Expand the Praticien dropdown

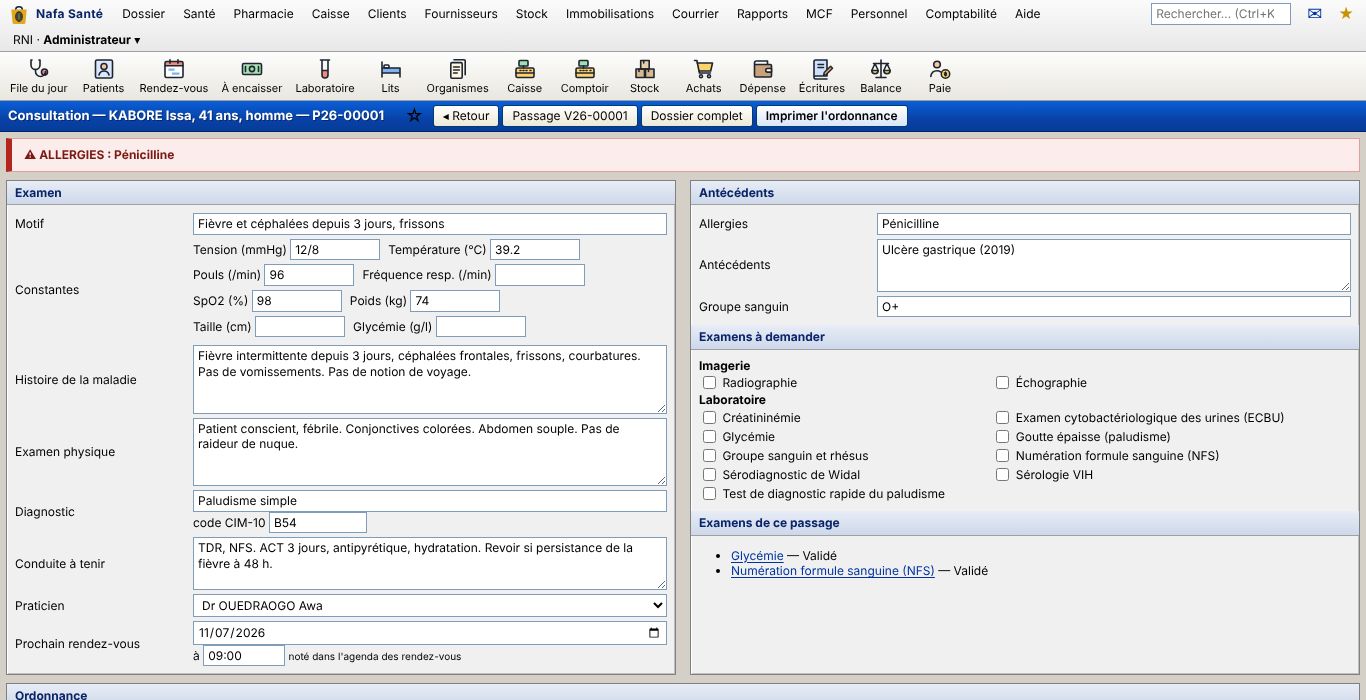click(430, 605)
